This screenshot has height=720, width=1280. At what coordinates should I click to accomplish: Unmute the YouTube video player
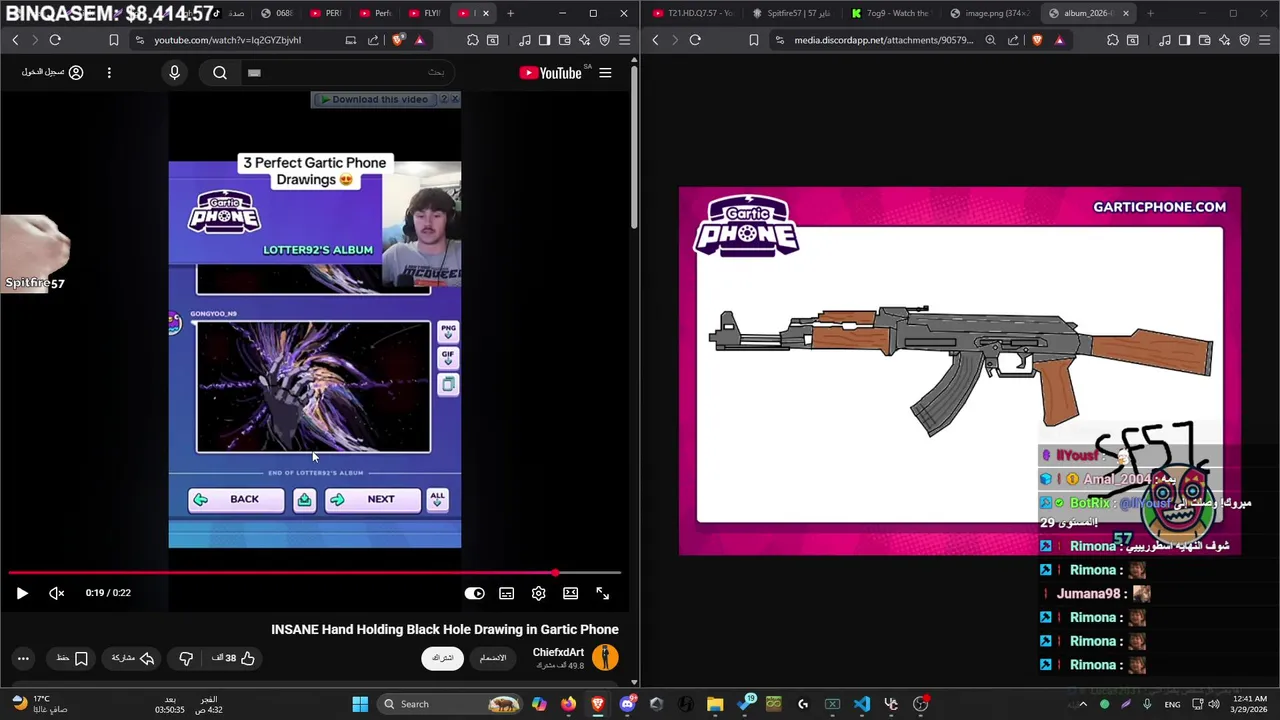click(x=57, y=593)
